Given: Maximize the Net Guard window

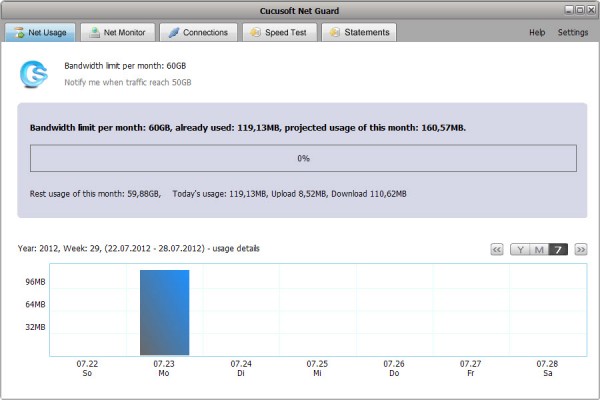Looking at the screenshot, I should point(580,10).
